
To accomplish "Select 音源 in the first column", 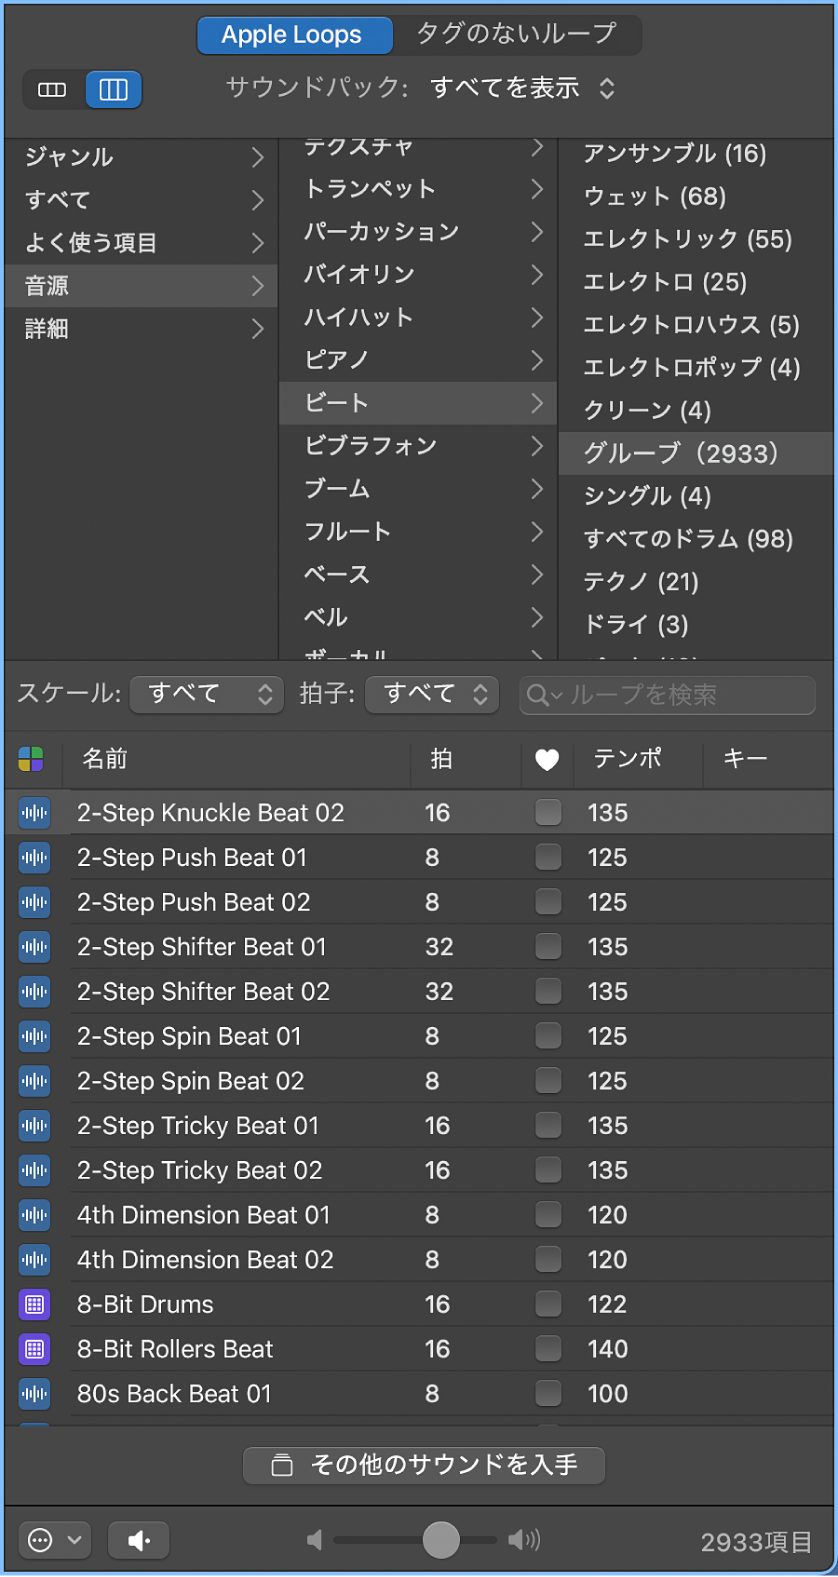I will (x=143, y=286).
